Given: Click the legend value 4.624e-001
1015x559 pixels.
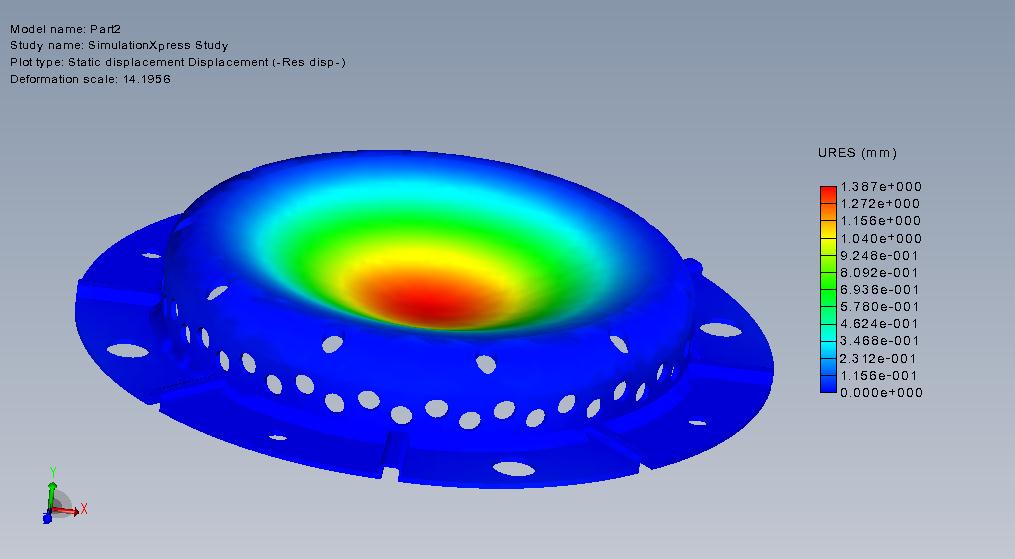Looking at the screenshot, I should (879, 323).
